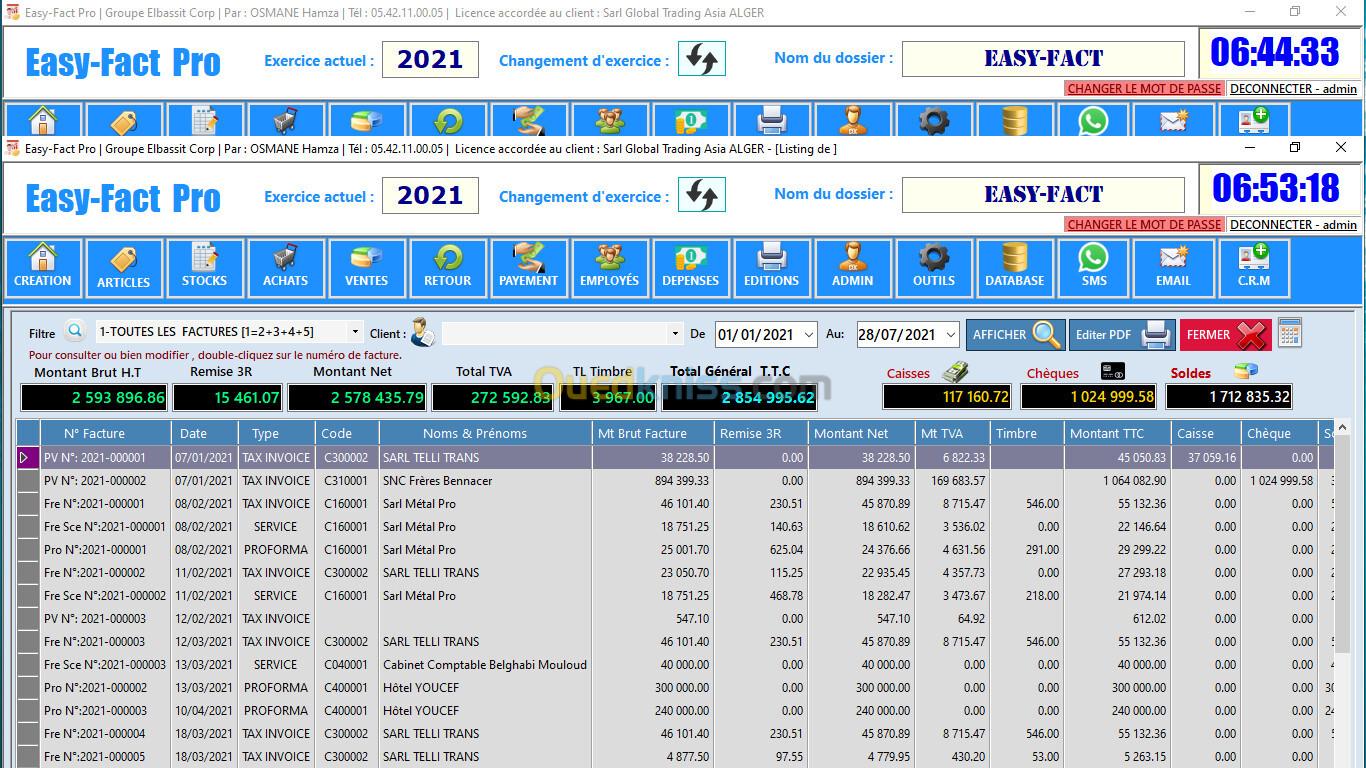1366x768 pixels.
Task: Open the PAYEMENT module
Action: tap(528, 267)
